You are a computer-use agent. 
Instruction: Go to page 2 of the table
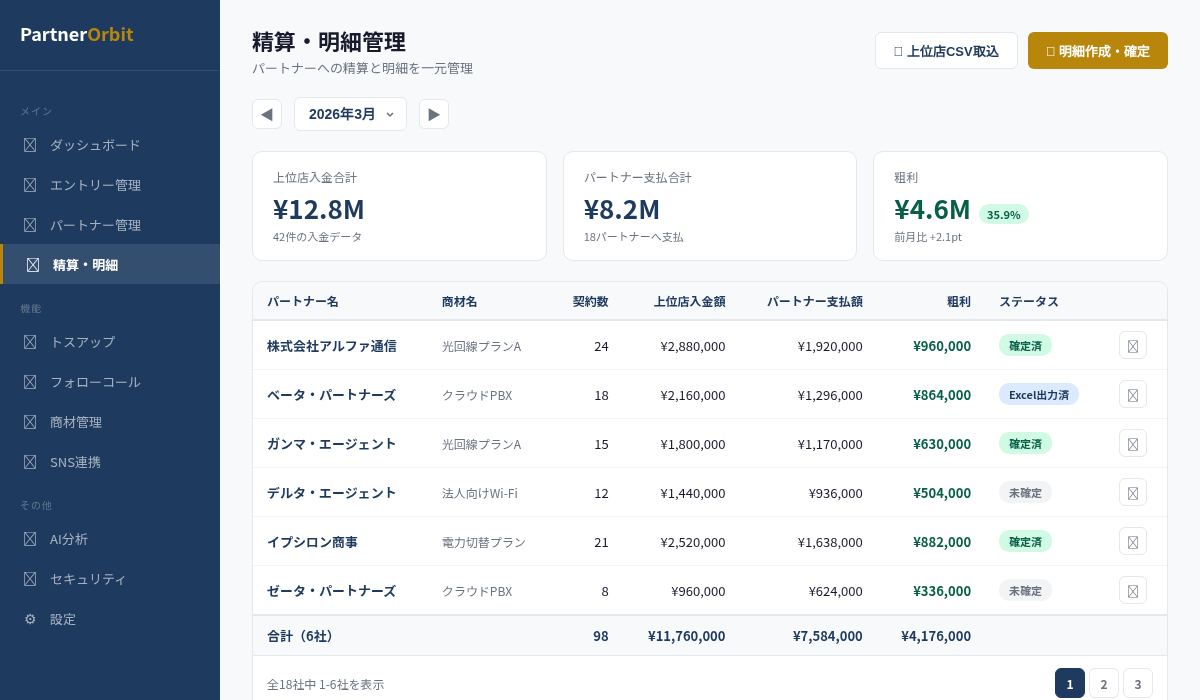click(x=1104, y=684)
